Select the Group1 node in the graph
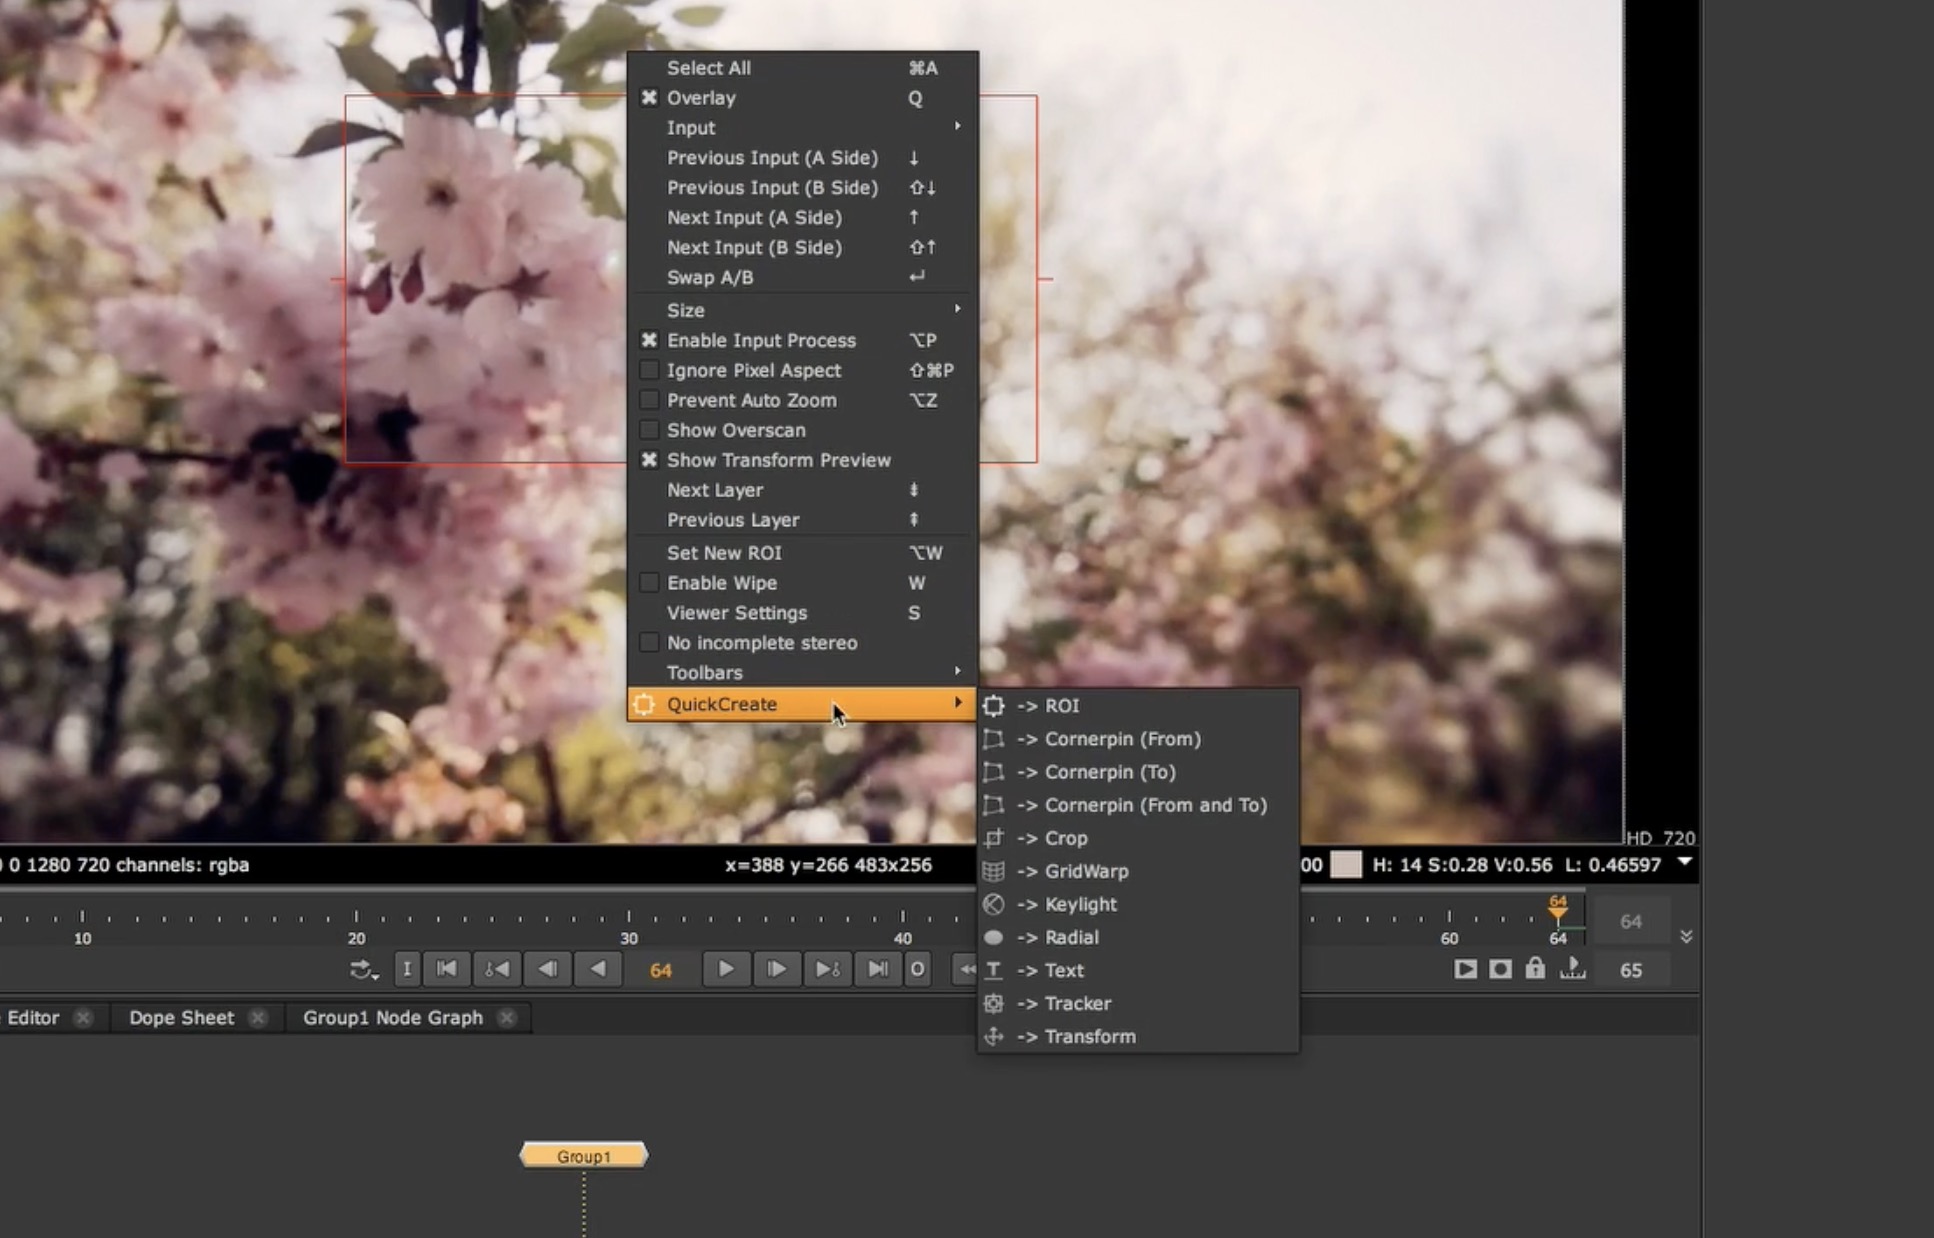 [584, 1156]
